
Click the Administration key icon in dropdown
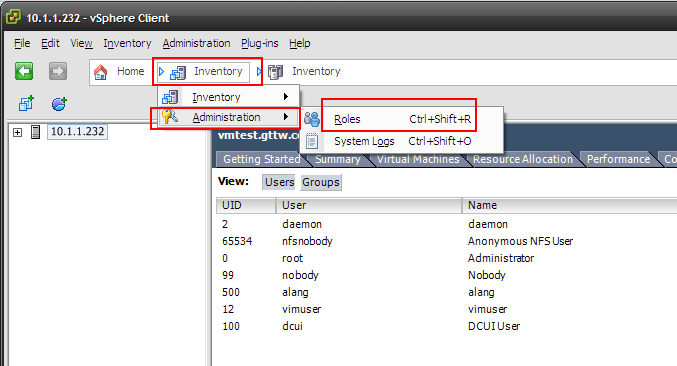point(170,117)
